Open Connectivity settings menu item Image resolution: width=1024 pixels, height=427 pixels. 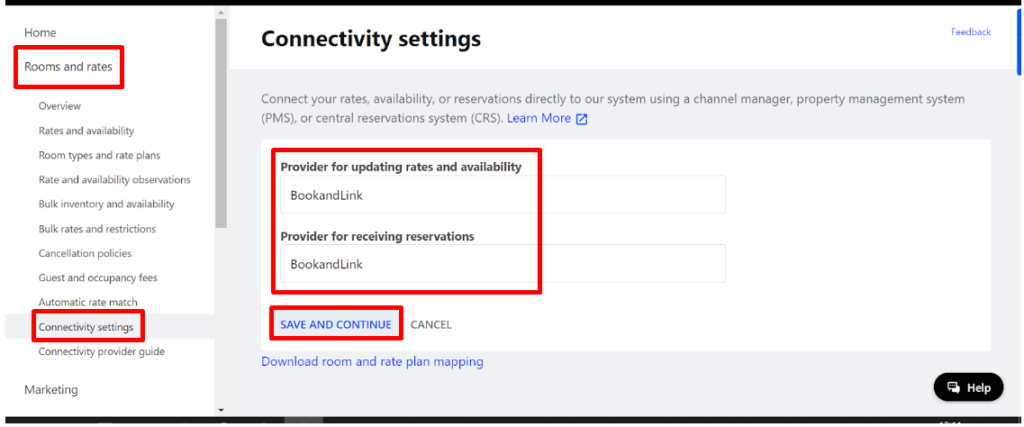(x=86, y=326)
